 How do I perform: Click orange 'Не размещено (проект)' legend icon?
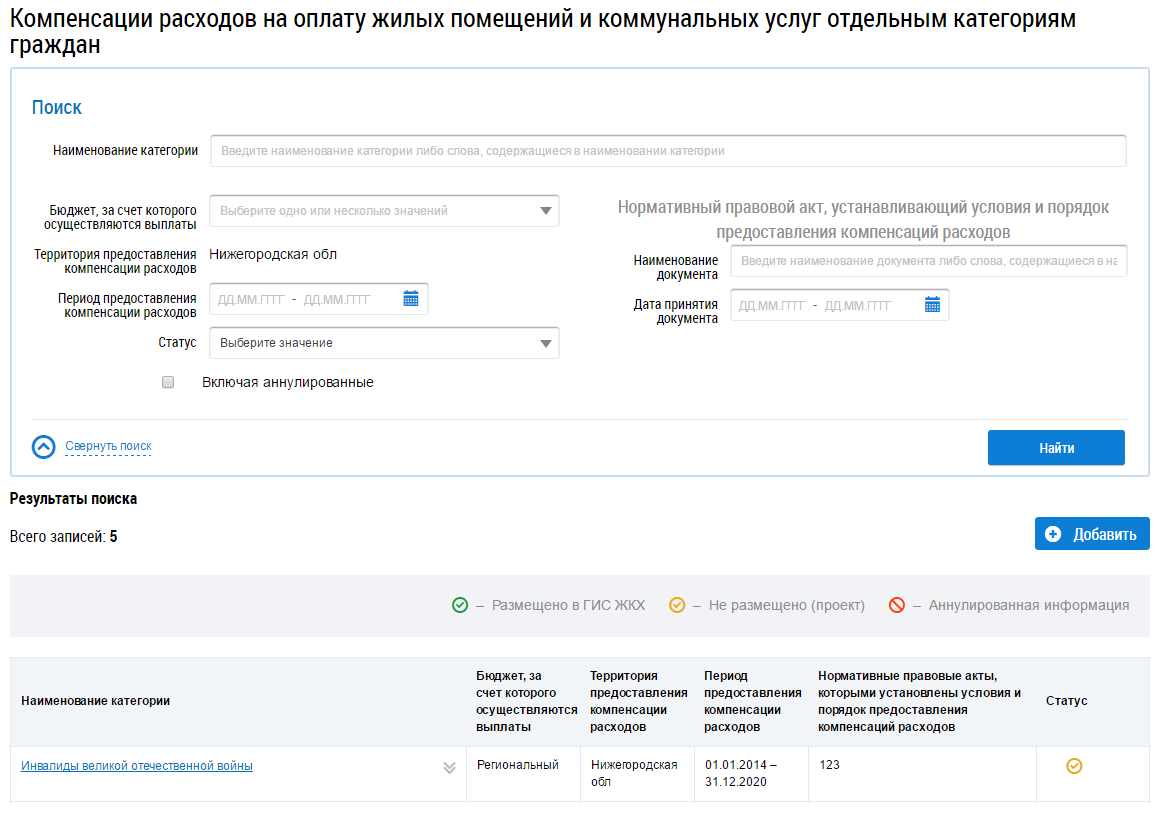[677, 605]
